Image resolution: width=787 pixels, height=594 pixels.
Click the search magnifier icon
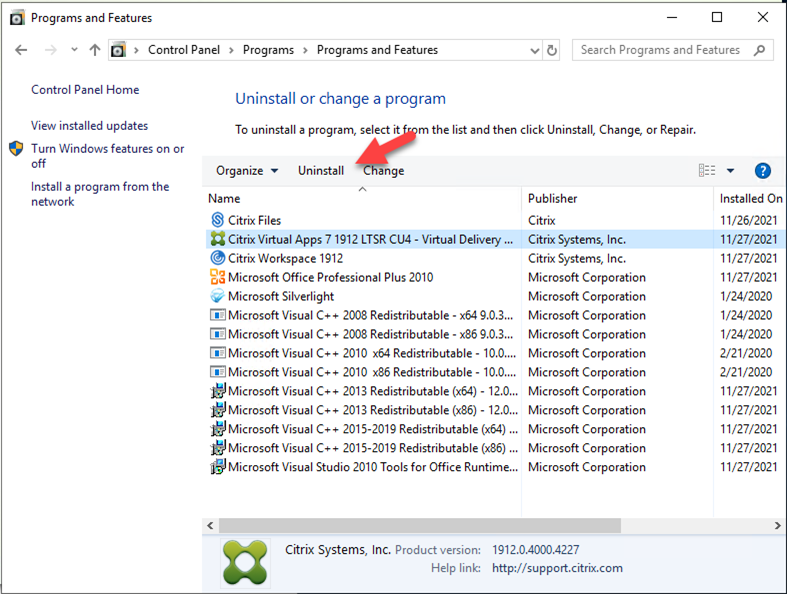[x=759, y=50]
